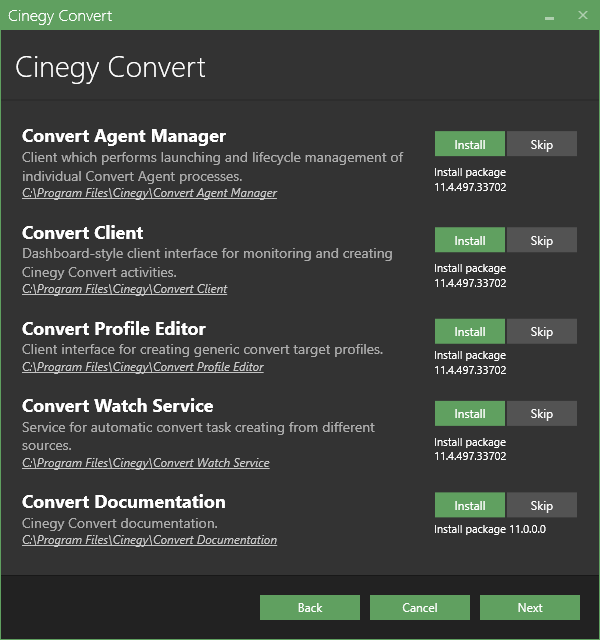Proceed with the Next button
This screenshot has width=600, height=640.
tap(530, 607)
